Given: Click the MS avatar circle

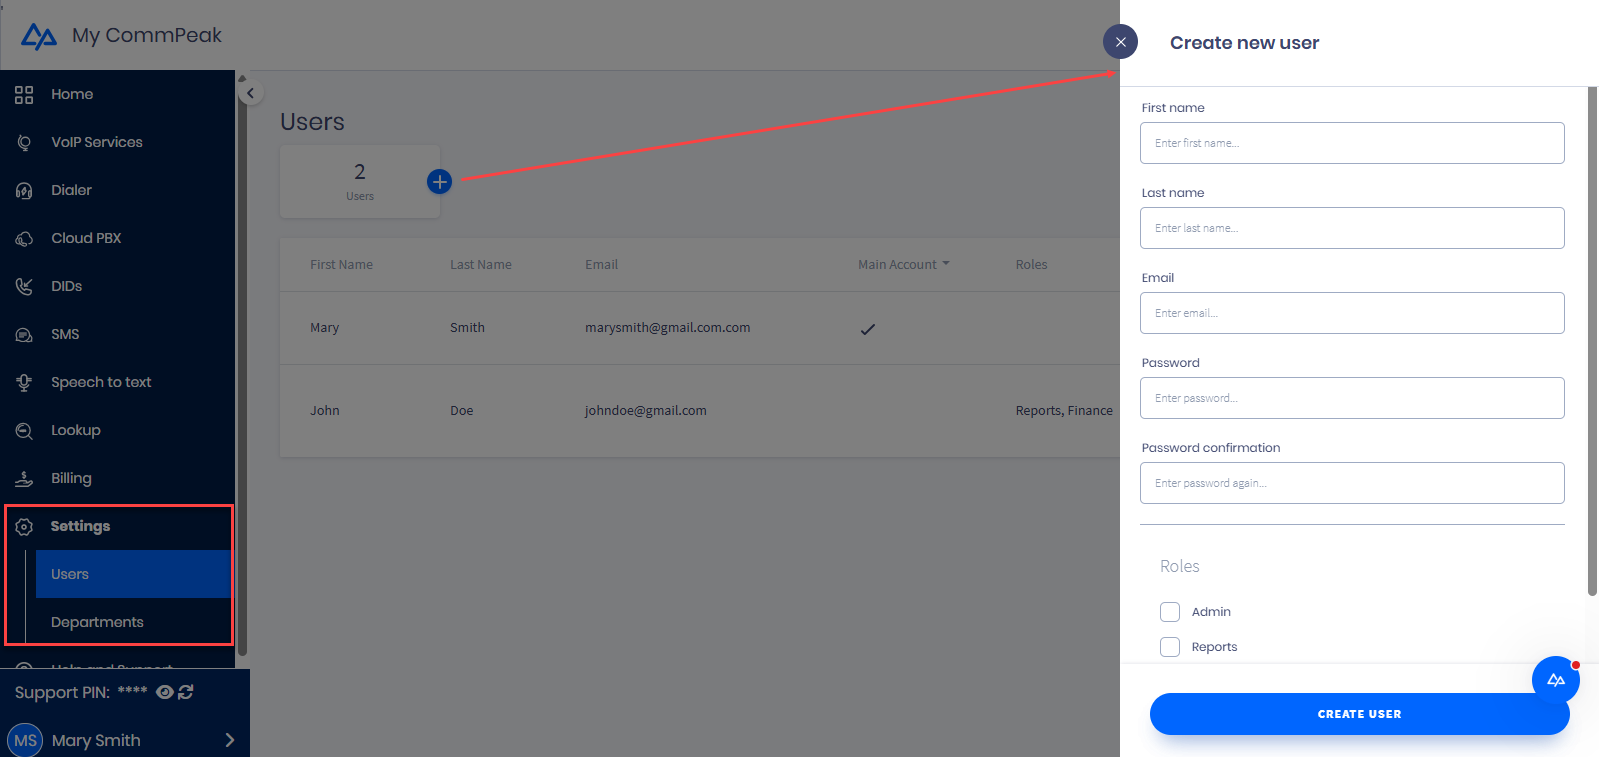Looking at the screenshot, I should [x=25, y=740].
